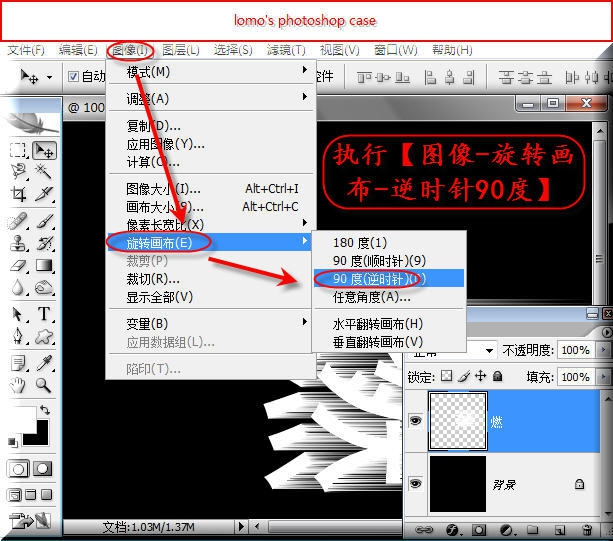Select the Dodge tool
Viewport: 613px width, 541px height.
tap(44, 288)
